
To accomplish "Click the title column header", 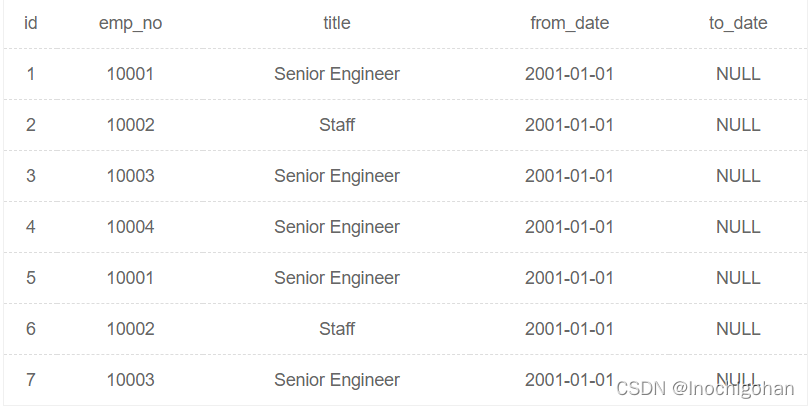I will pyautogui.click(x=337, y=23).
